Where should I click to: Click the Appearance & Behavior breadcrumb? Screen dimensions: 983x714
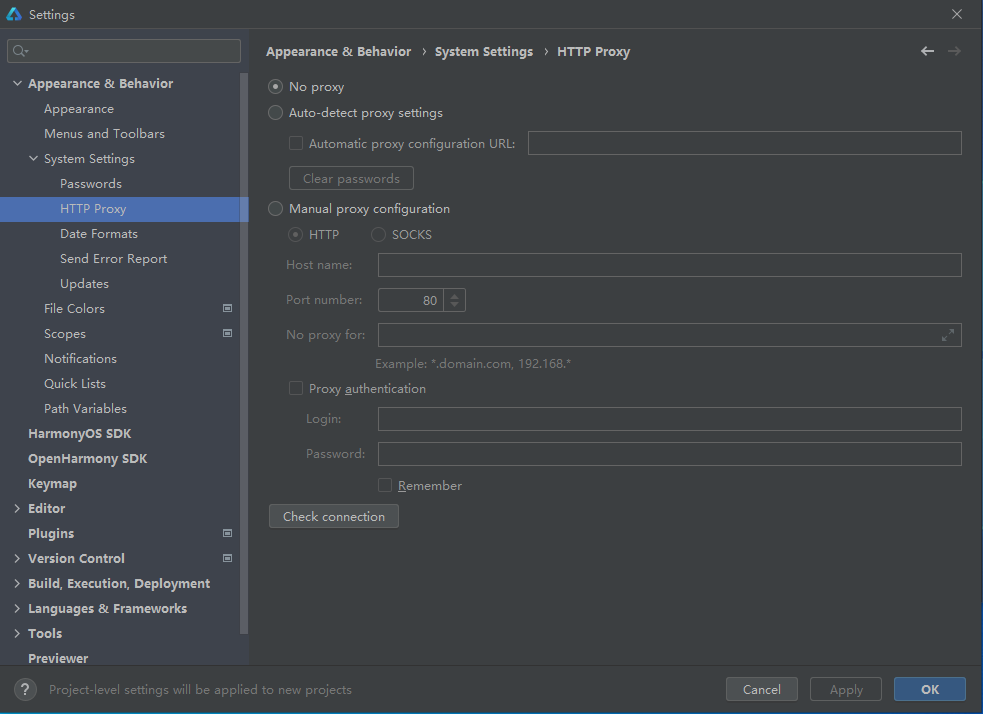339,51
